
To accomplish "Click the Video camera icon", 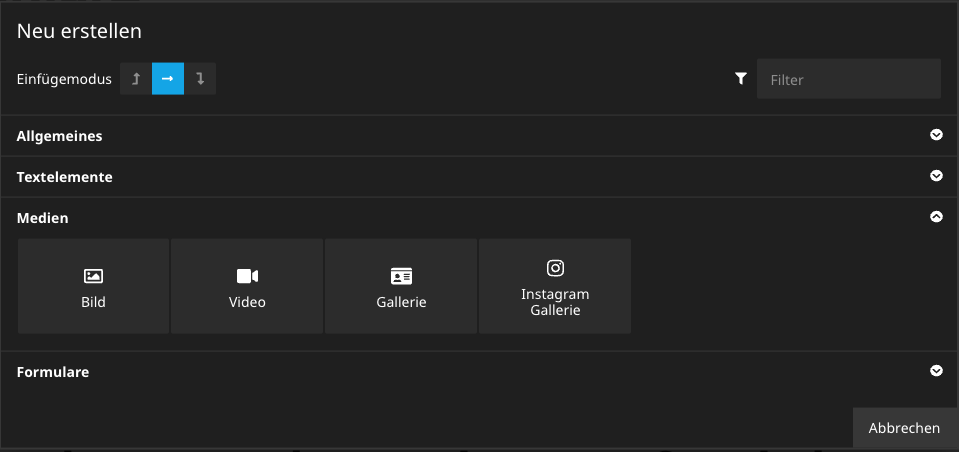I will pyautogui.click(x=247, y=276).
